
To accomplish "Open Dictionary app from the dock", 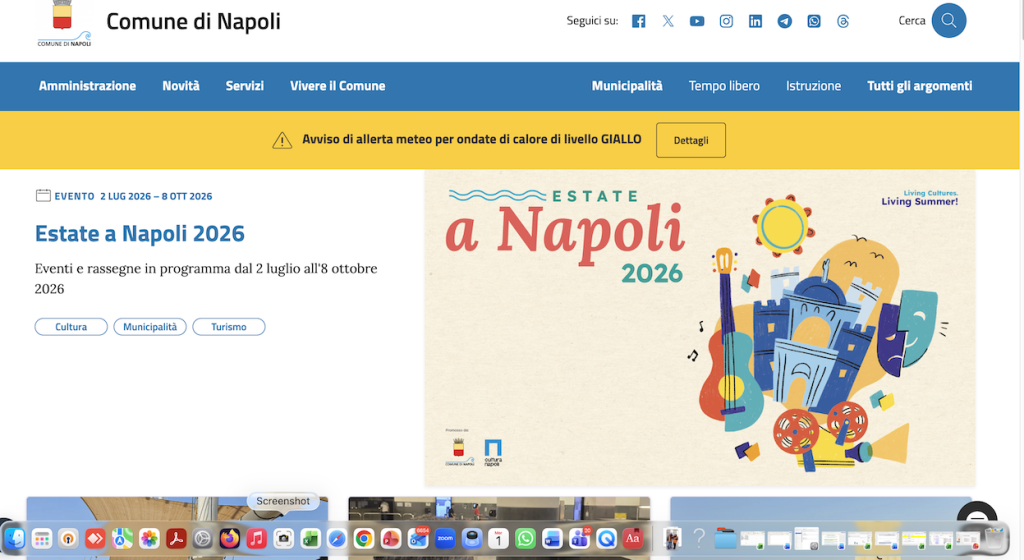I will point(632,538).
